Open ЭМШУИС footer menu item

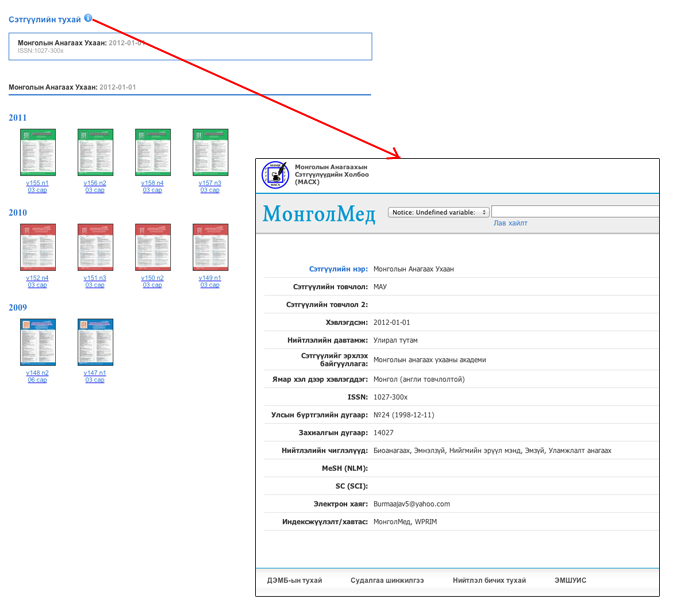(570, 580)
